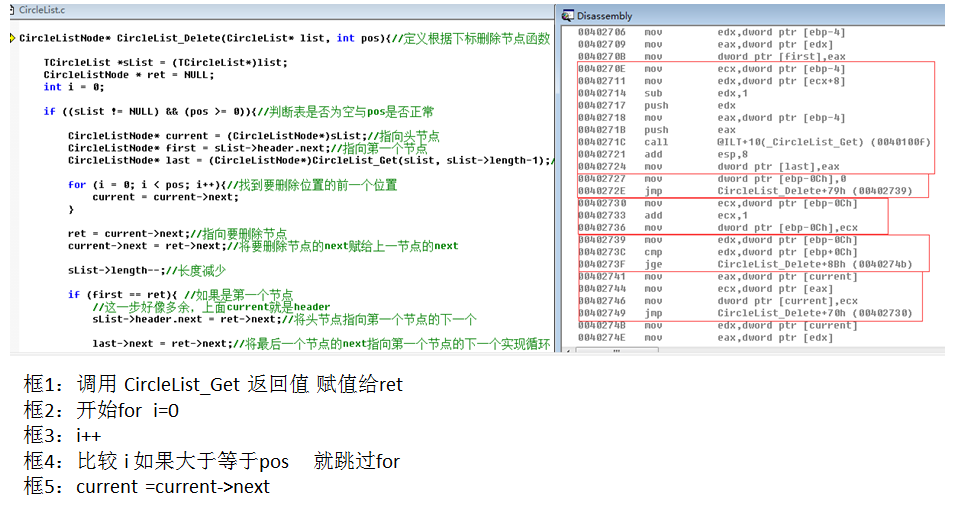954x511 pixels.
Task: Click the cmp instruction at 0040273C
Action: coord(717,252)
